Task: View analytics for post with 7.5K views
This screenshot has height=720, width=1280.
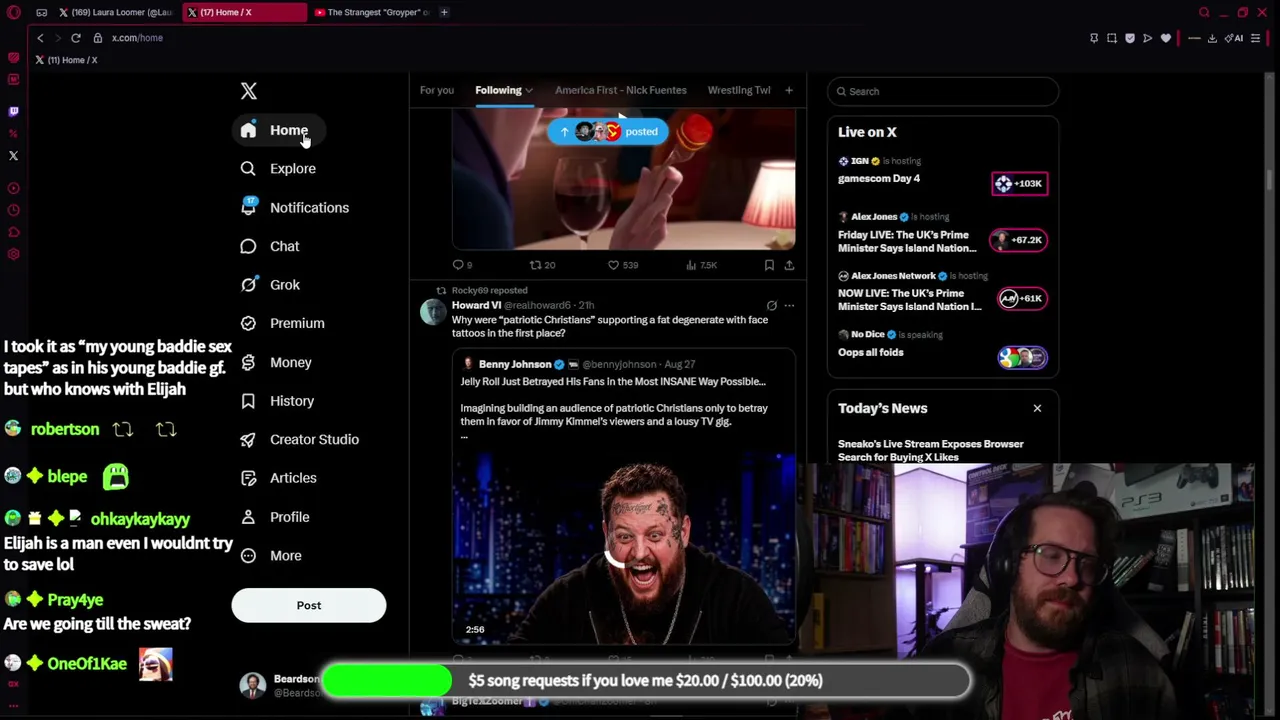Action: click(702, 265)
